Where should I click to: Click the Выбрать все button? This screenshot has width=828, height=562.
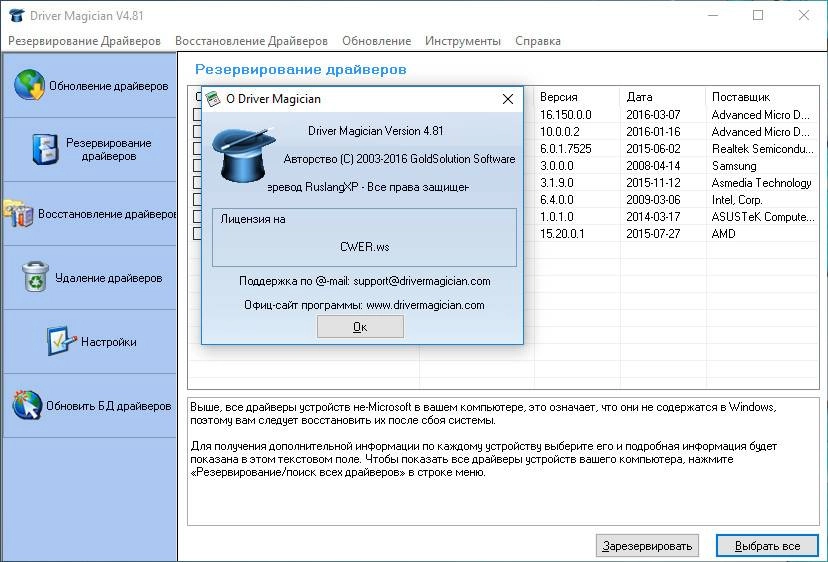tap(767, 546)
